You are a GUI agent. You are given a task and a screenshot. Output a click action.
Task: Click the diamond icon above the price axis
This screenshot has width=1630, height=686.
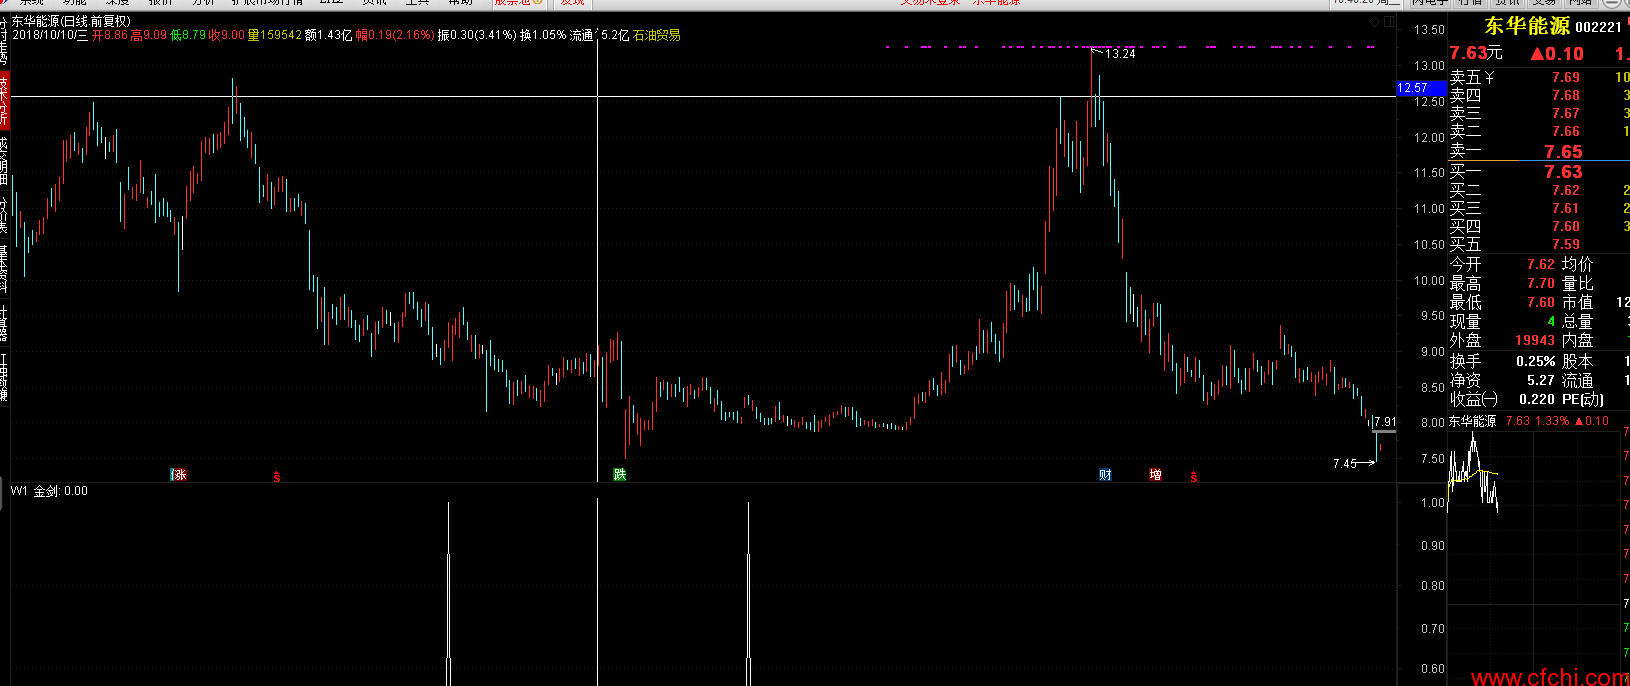[1375, 21]
